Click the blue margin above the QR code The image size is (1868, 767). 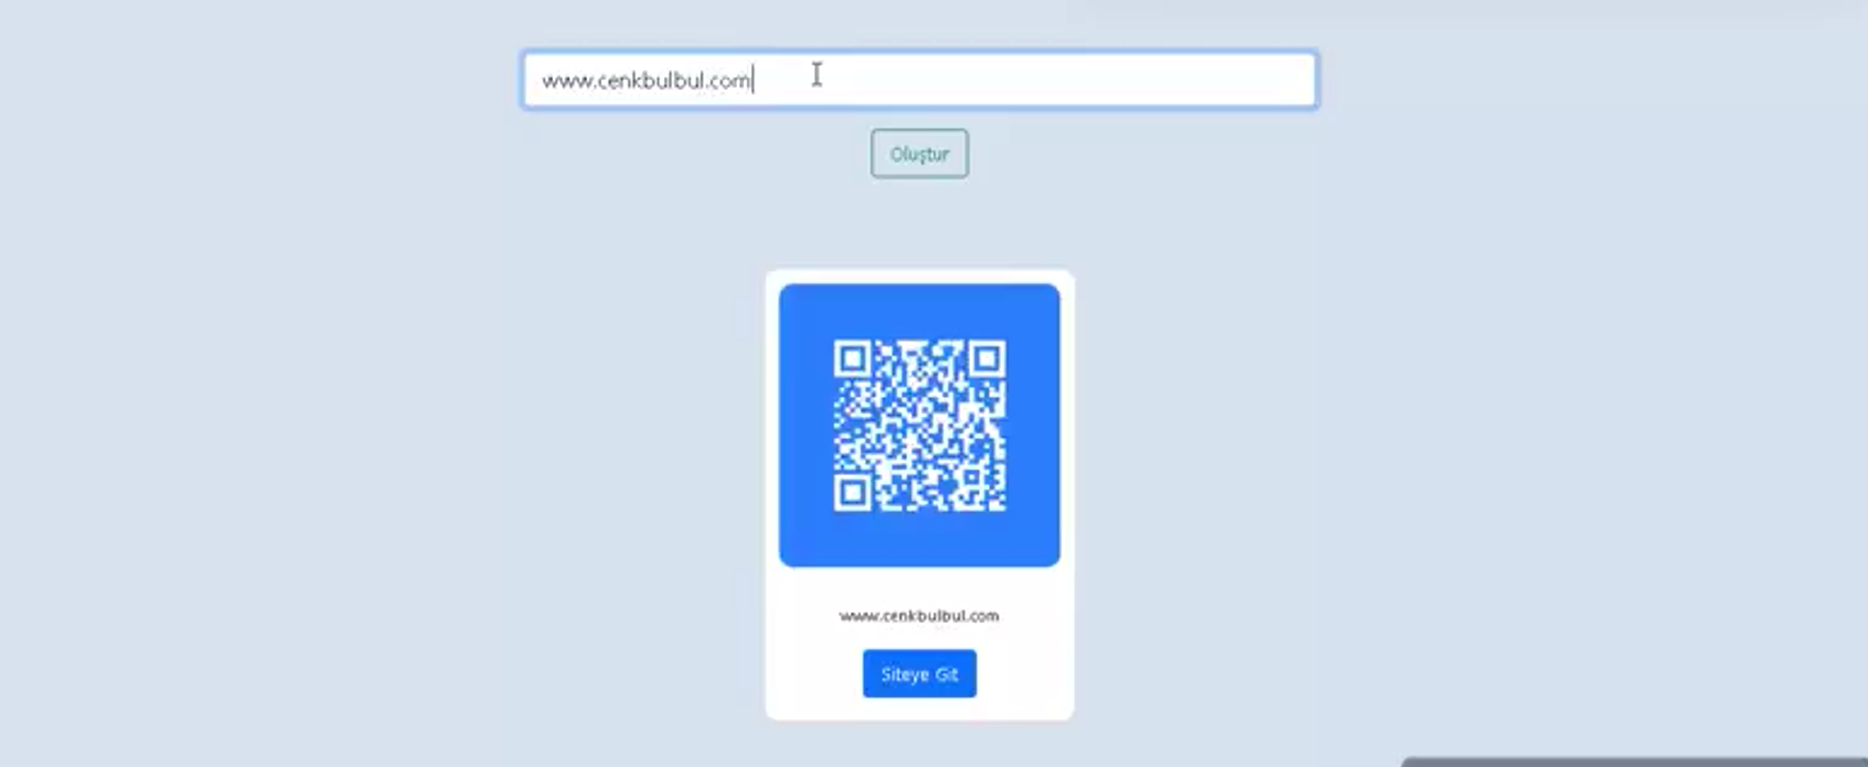(919, 311)
